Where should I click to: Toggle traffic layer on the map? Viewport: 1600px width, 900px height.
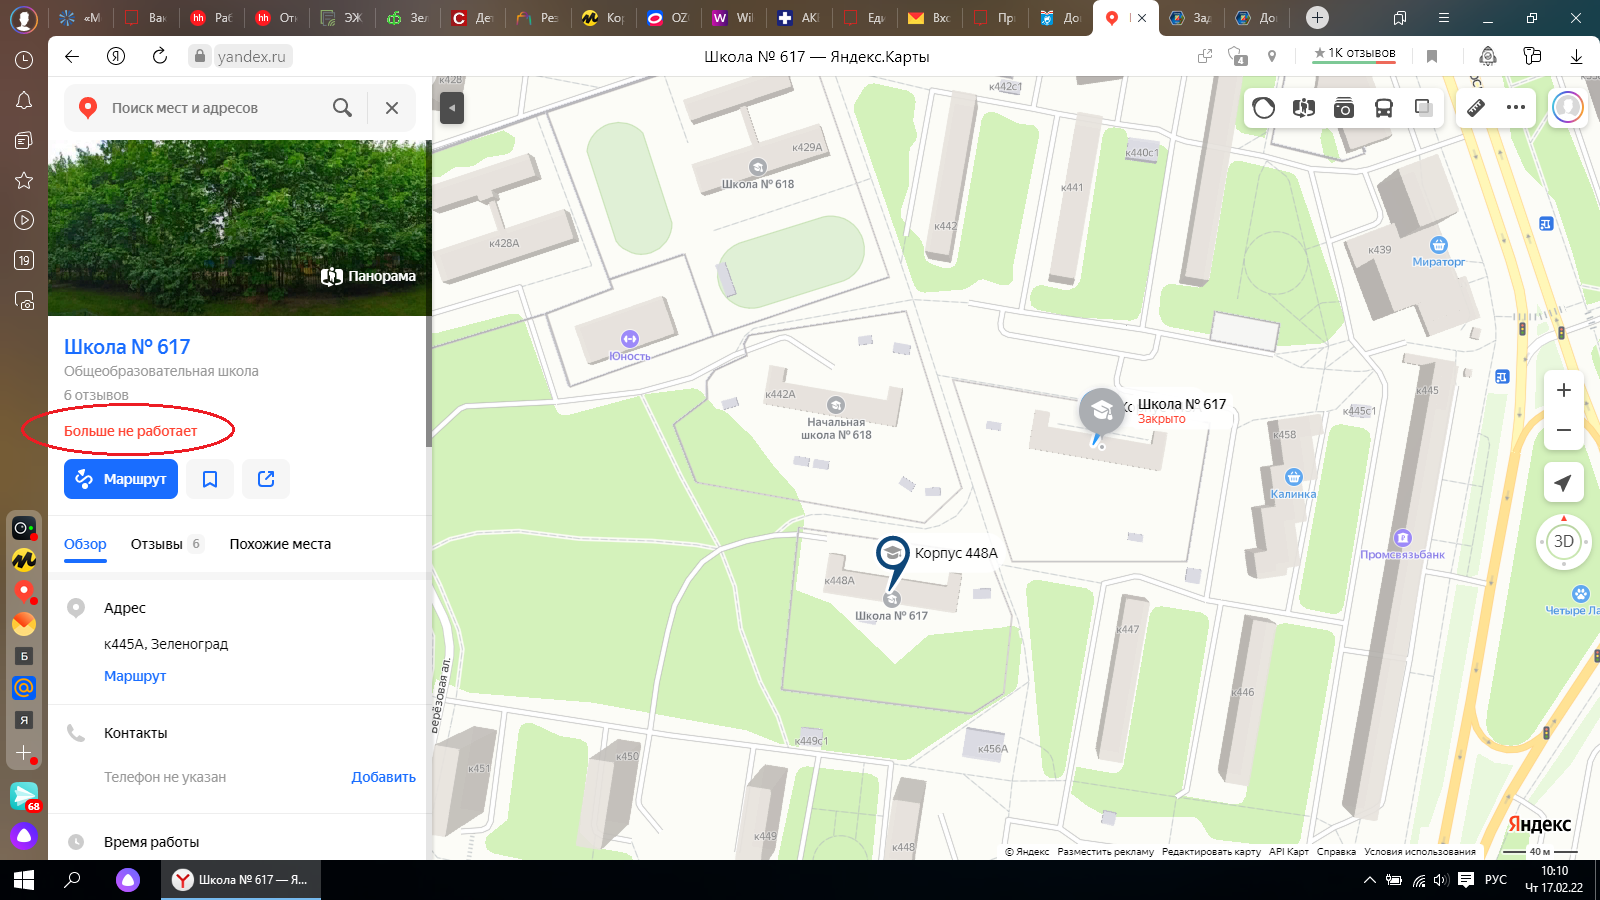1264,108
